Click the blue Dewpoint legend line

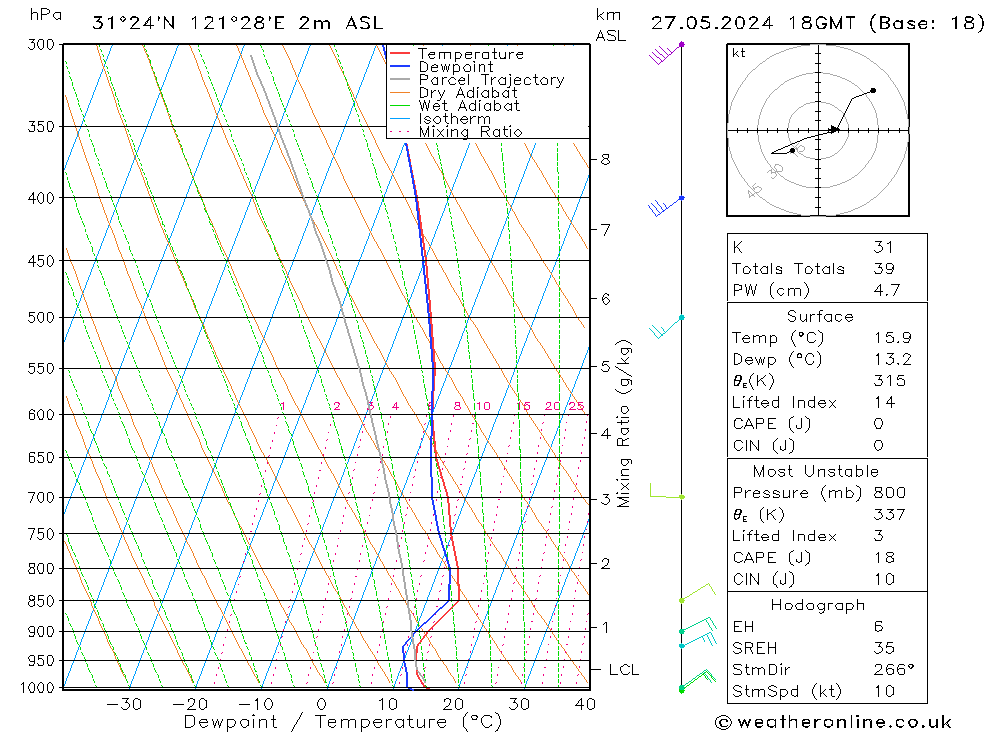pyautogui.click(x=399, y=66)
